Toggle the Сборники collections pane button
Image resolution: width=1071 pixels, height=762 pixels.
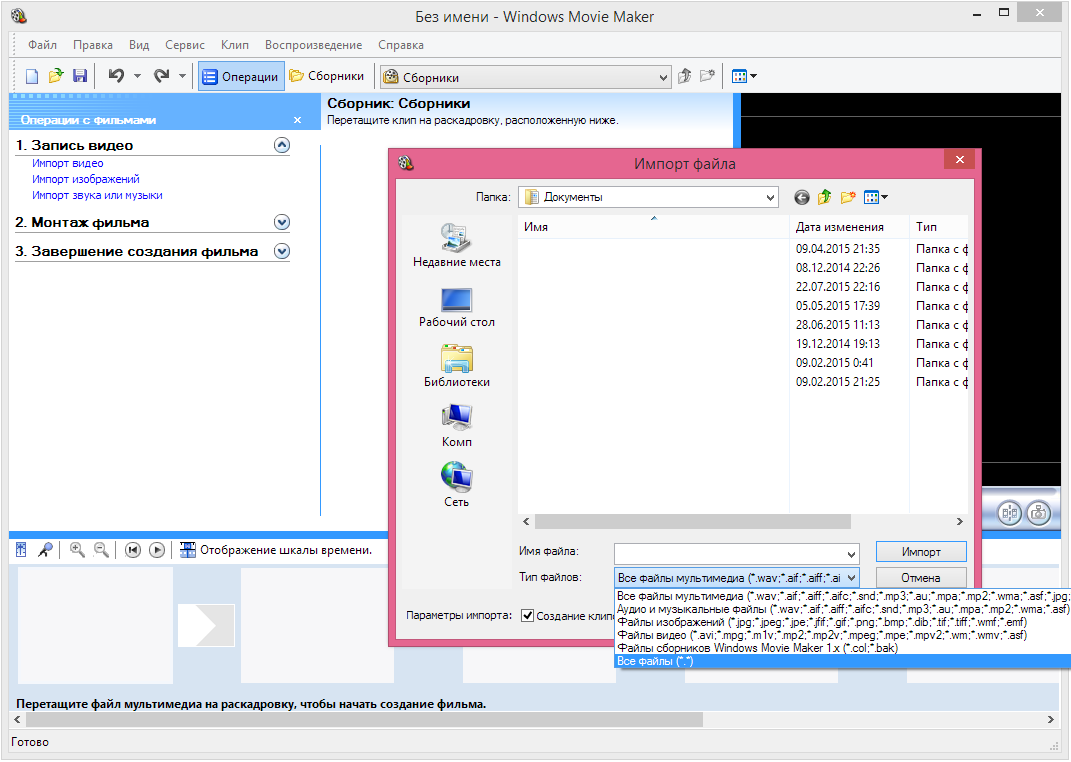pos(326,76)
